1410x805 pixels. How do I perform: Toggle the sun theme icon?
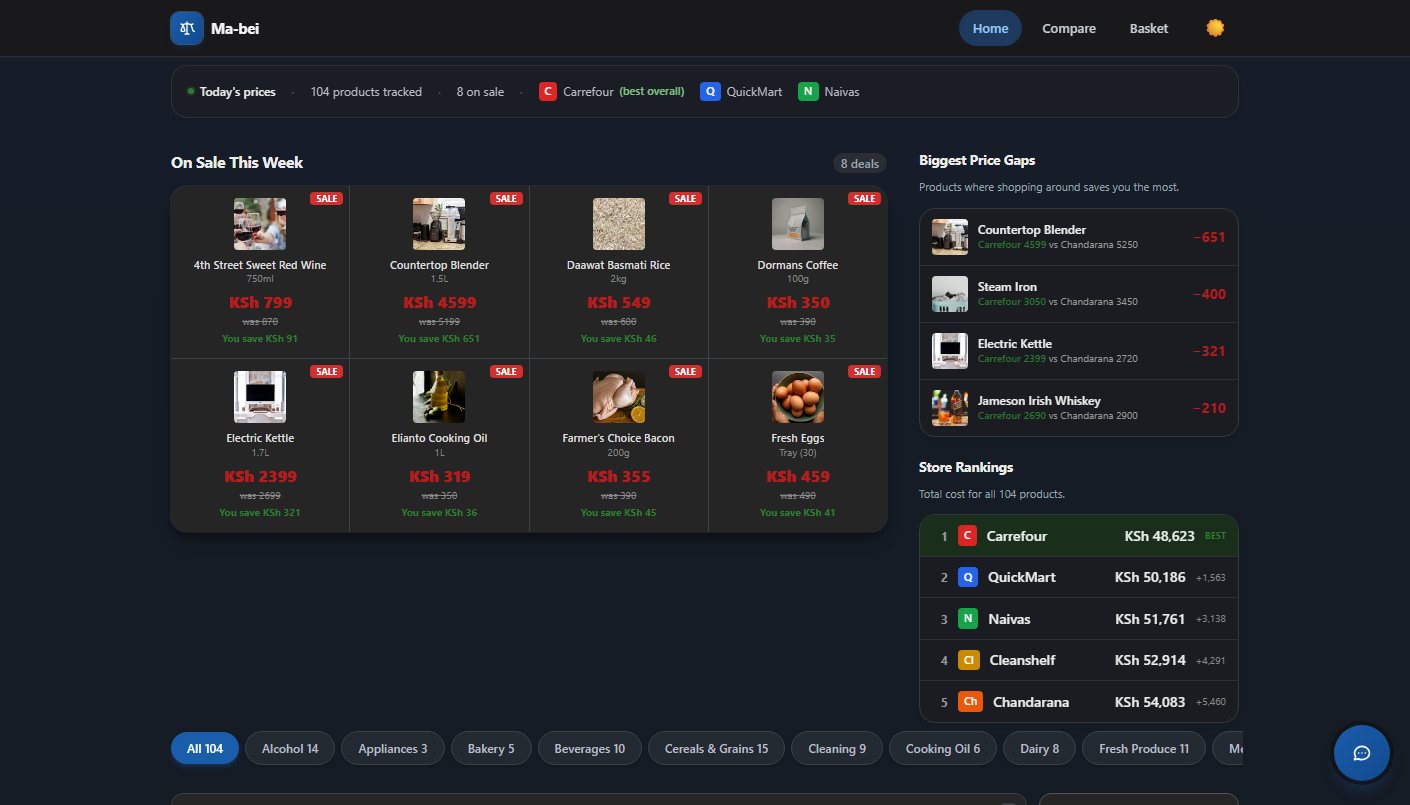pos(1215,28)
